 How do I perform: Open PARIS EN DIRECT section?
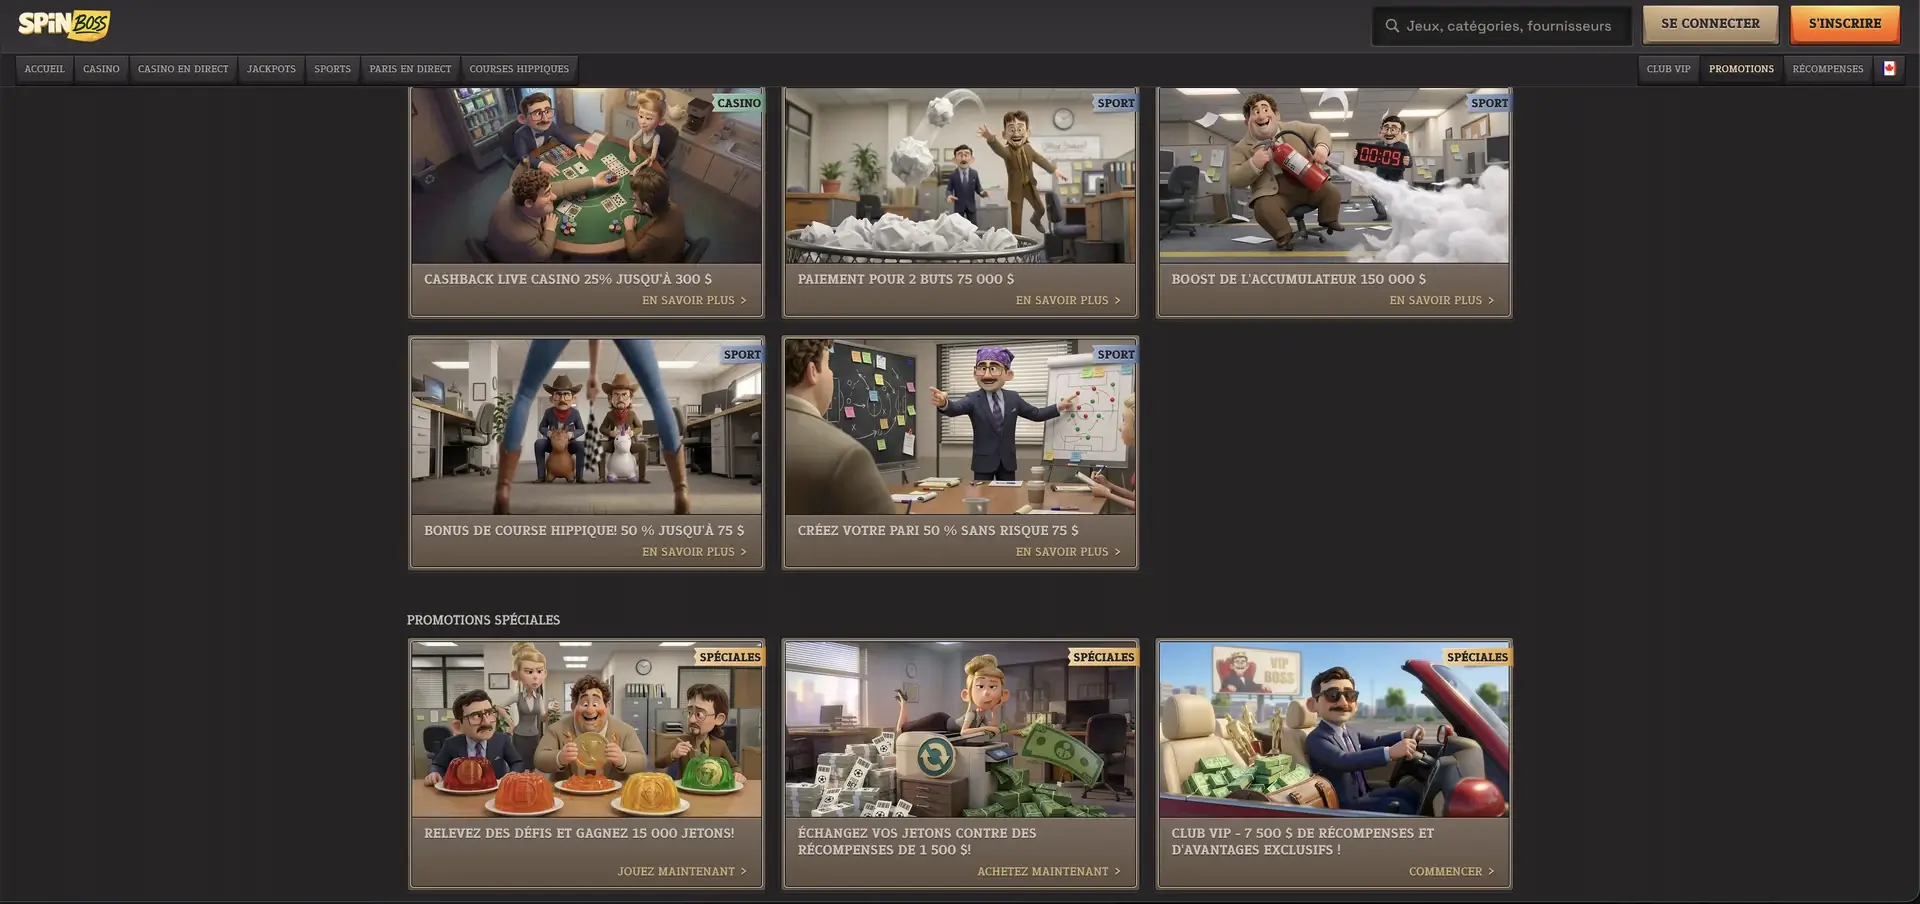coord(410,69)
